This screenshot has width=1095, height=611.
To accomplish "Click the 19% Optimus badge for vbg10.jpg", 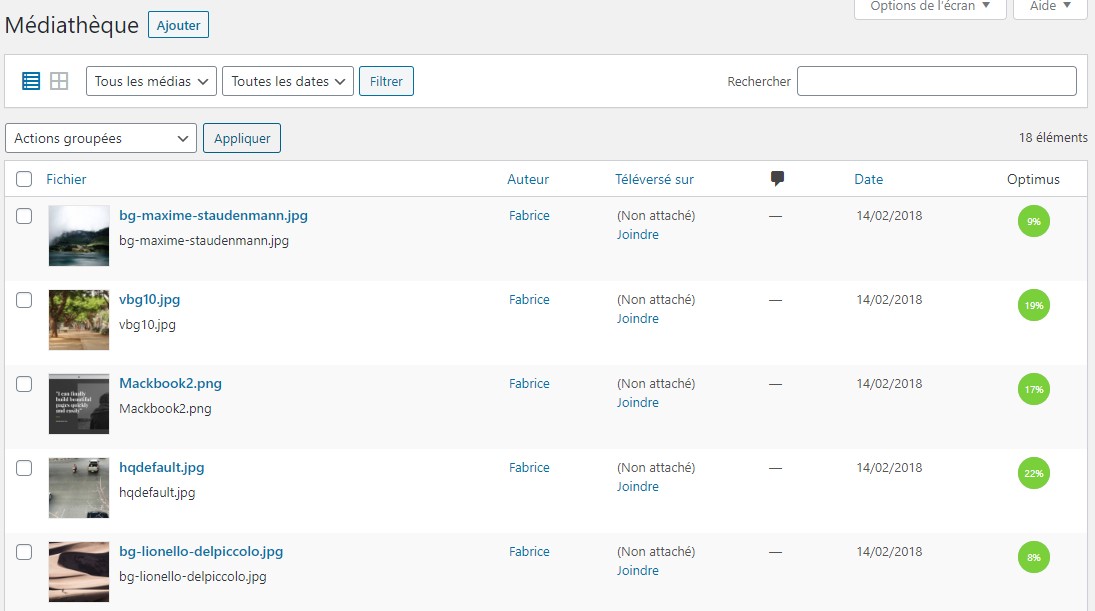I will (1033, 305).
